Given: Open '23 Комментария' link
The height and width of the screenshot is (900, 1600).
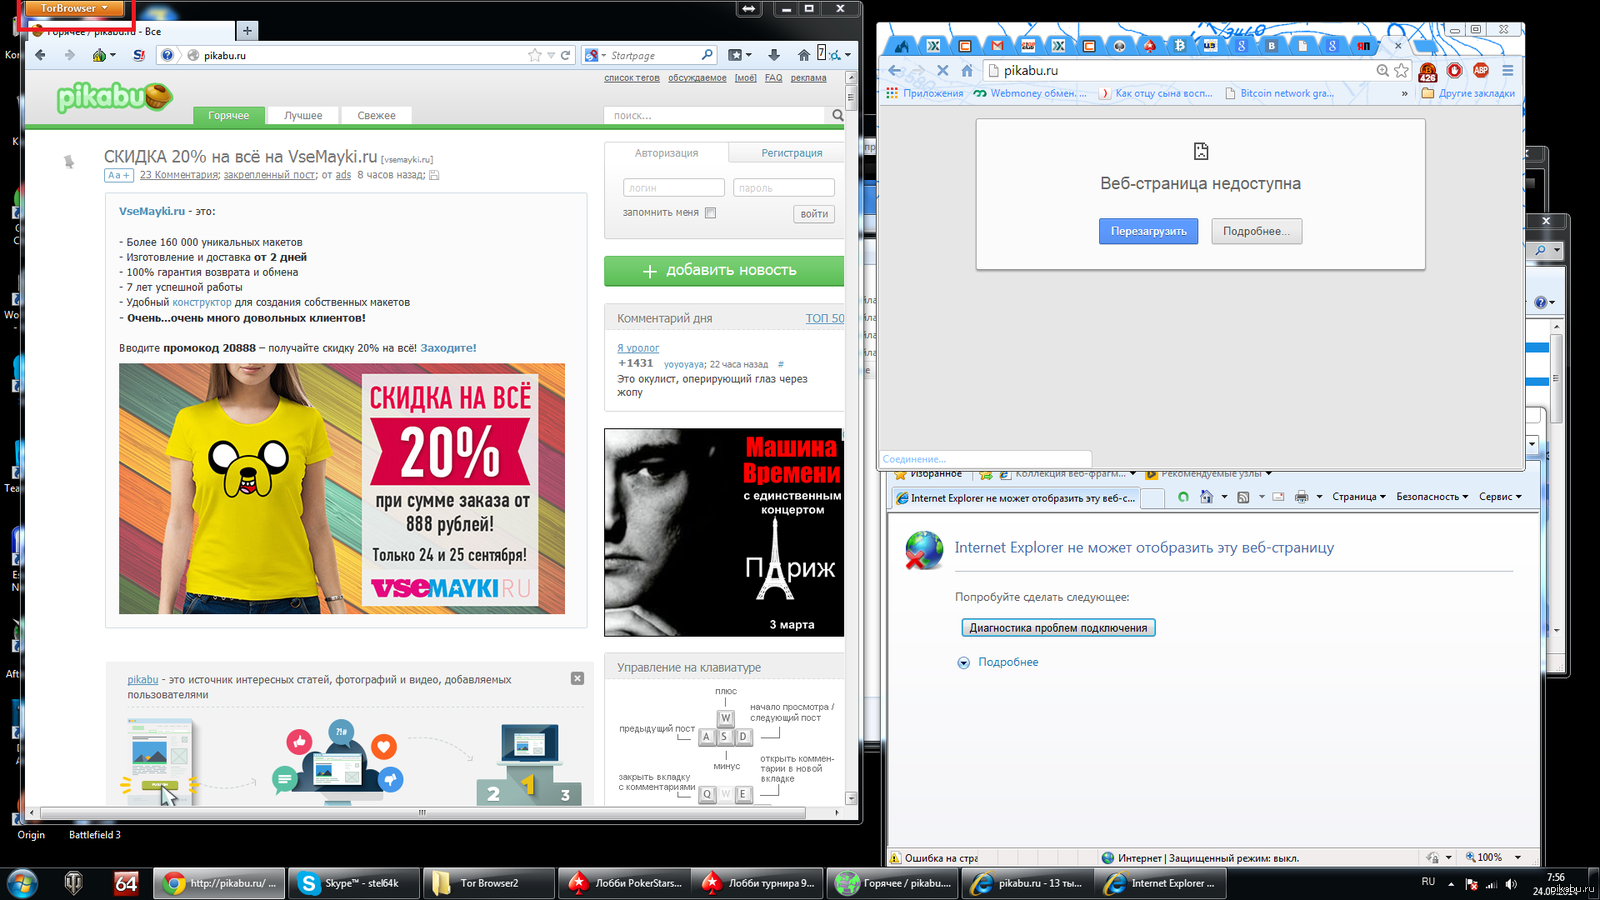Looking at the screenshot, I should click(x=179, y=175).
